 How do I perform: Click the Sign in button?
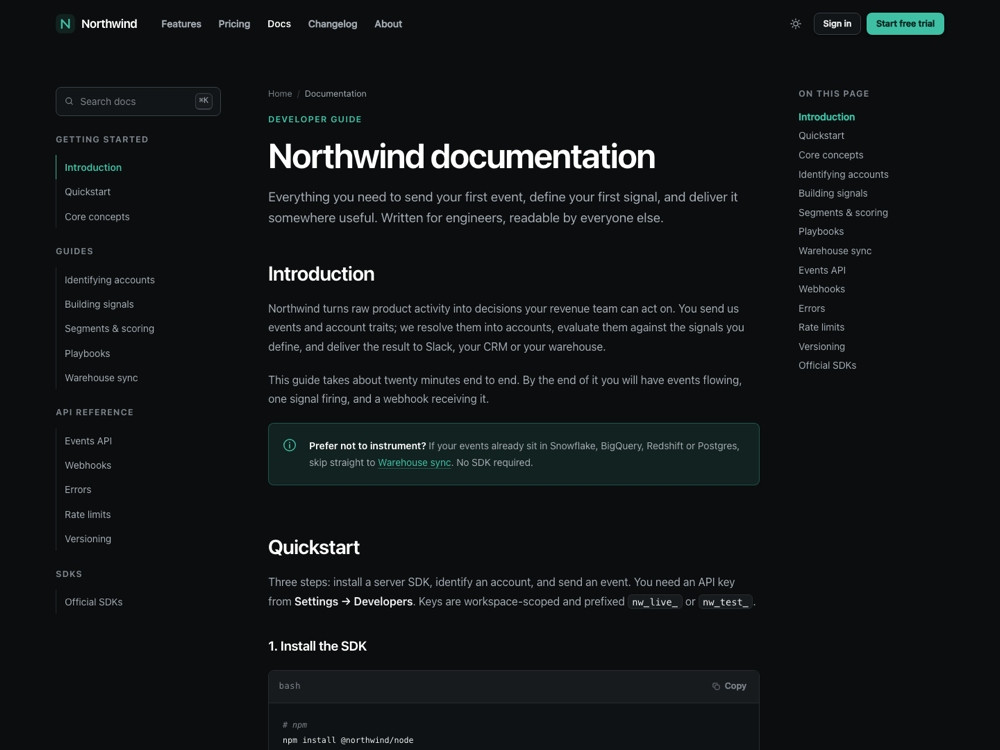[837, 24]
